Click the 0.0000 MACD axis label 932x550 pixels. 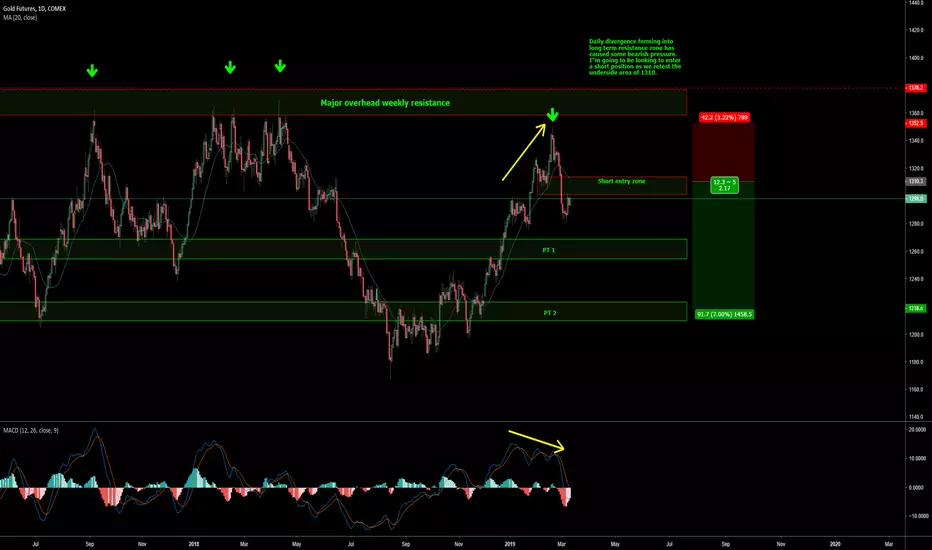tap(917, 488)
